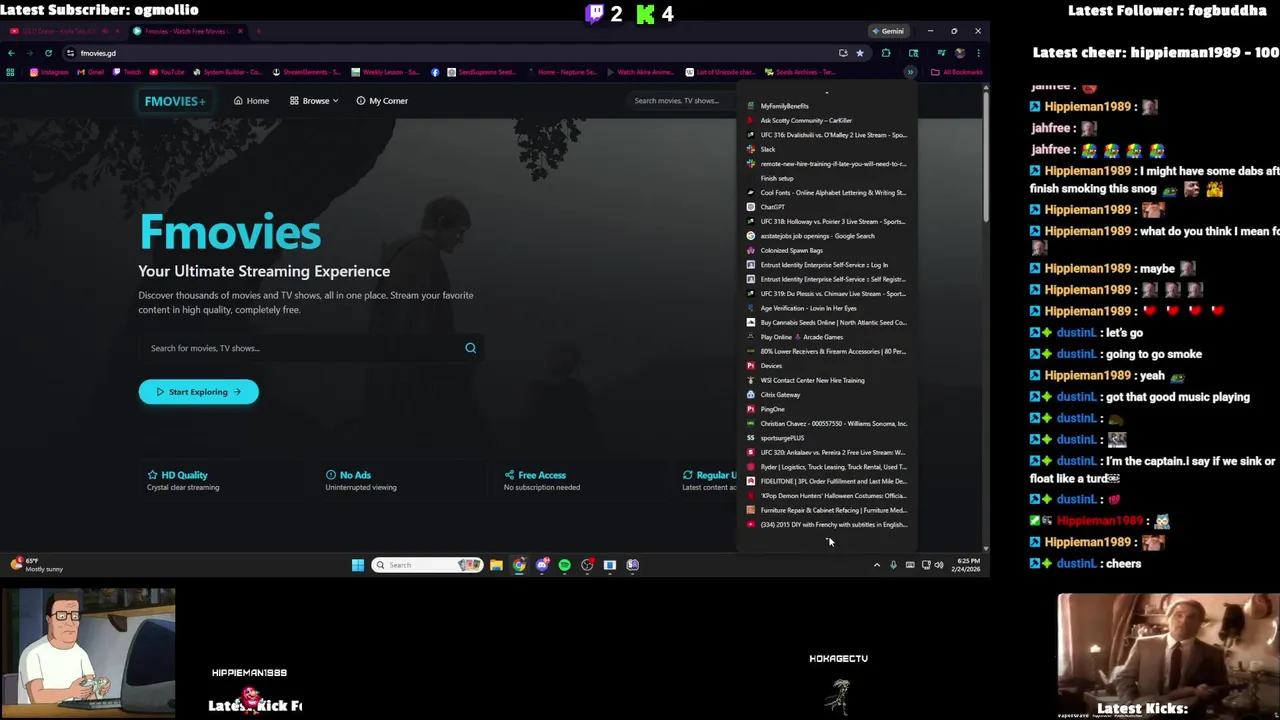Focus the top search movies field
Screen dimensions: 1280x720
coord(683,101)
